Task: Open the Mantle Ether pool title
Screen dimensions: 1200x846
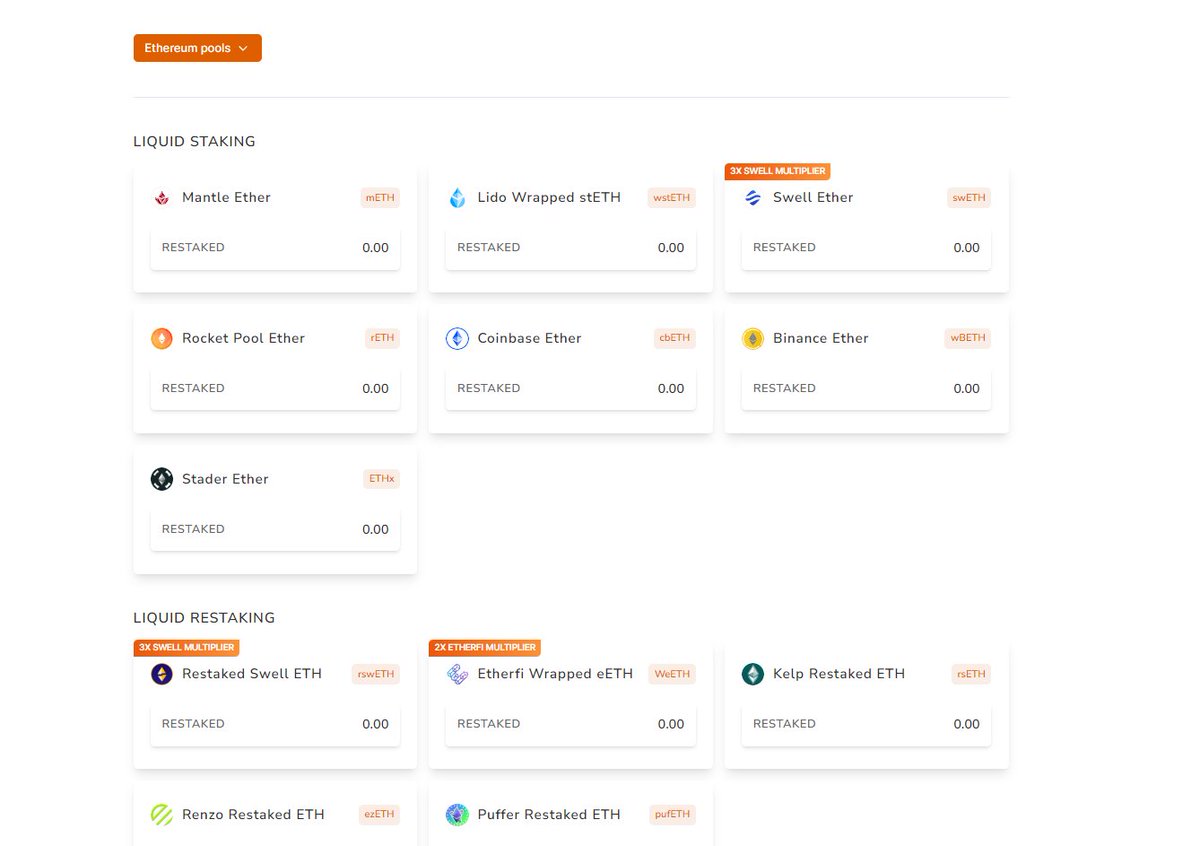Action: tap(226, 198)
